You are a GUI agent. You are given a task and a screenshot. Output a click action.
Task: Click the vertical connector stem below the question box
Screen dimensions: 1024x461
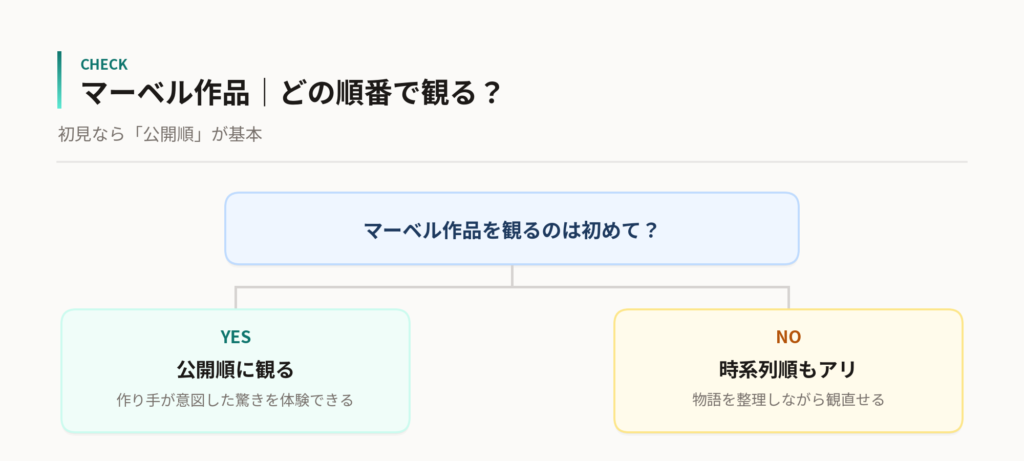point(512,276)
